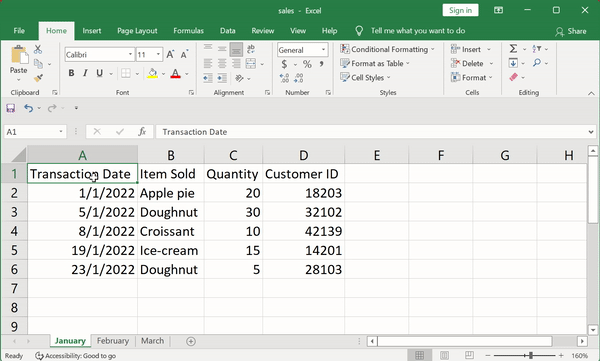Open the Conditional Formatting dropdown
This screenshot has height=361, width=600.
(x=388, y=49)
